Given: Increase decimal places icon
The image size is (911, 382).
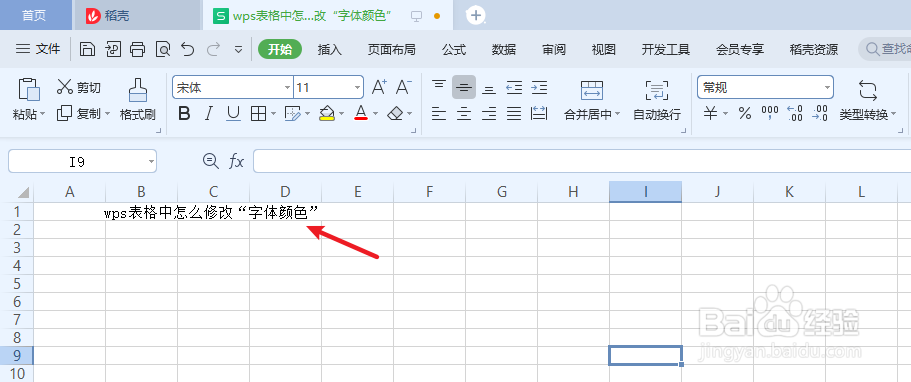Looking at the screenshot, I should [x=795, y=113].
